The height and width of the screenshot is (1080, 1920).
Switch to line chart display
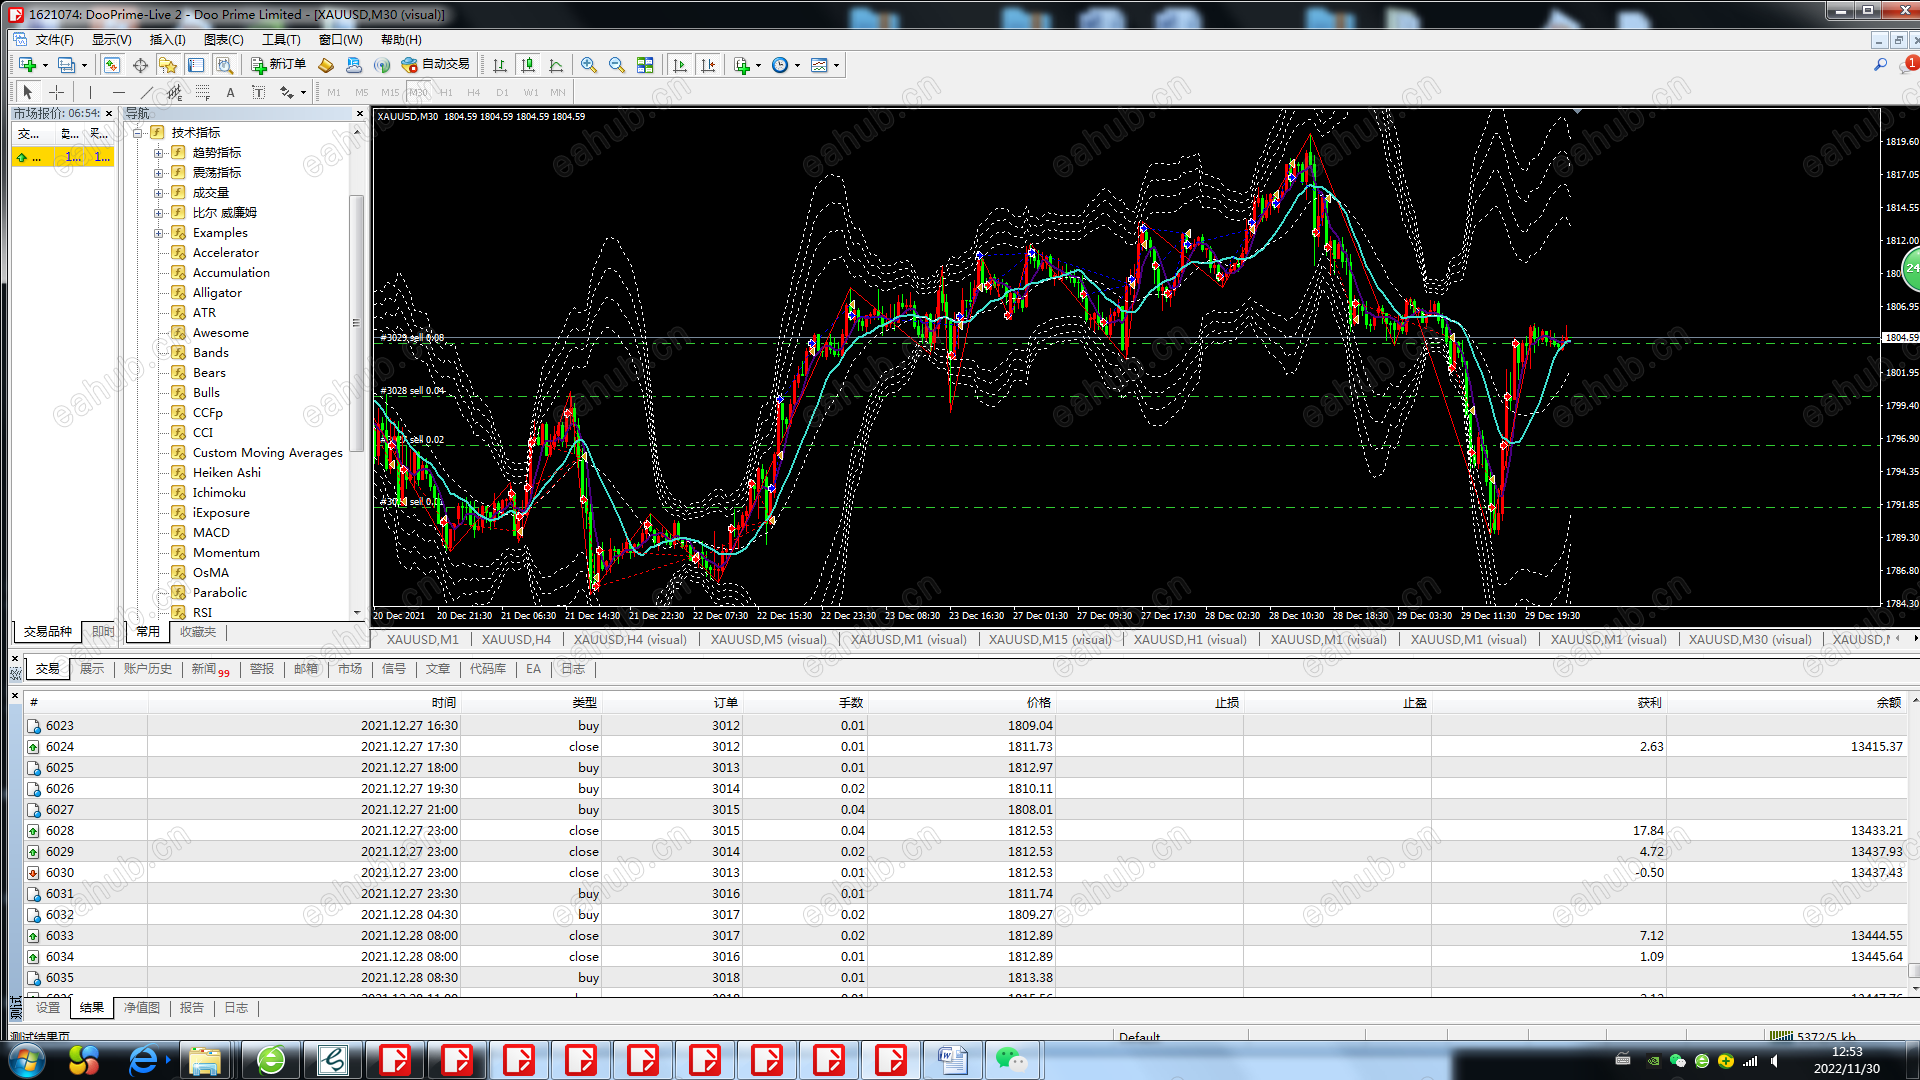(556, 65)
